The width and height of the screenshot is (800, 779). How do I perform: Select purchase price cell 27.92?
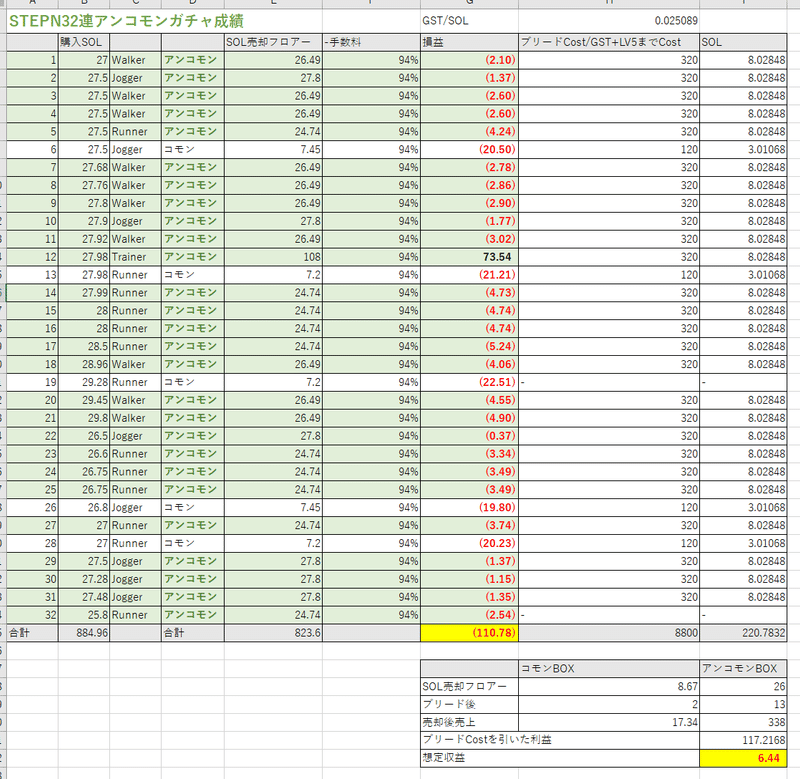click(x=84, y=239)
